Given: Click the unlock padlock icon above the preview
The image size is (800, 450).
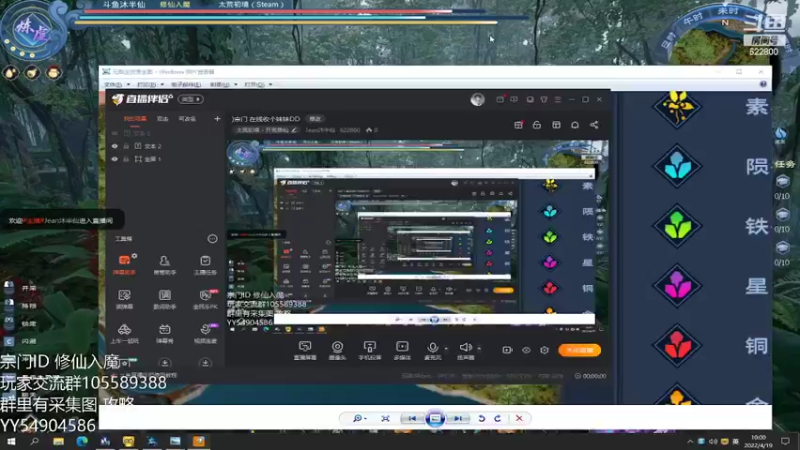Looking at the screenshot, I should pyautogui.click(x=537, y=125).
